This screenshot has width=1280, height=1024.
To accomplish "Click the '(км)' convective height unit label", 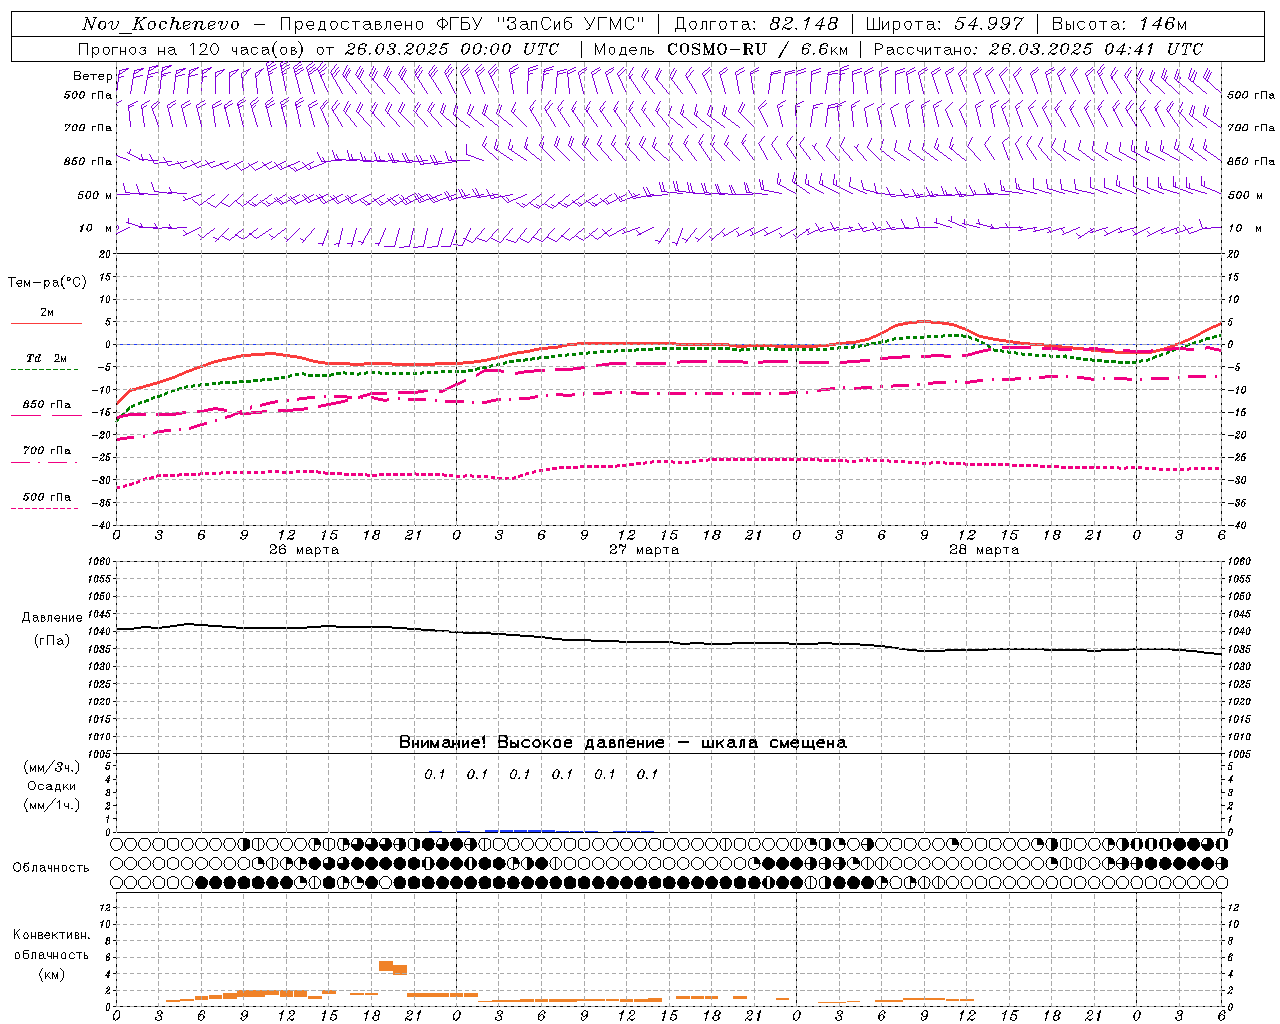I will pyautogui.click(x=51, y=974).
